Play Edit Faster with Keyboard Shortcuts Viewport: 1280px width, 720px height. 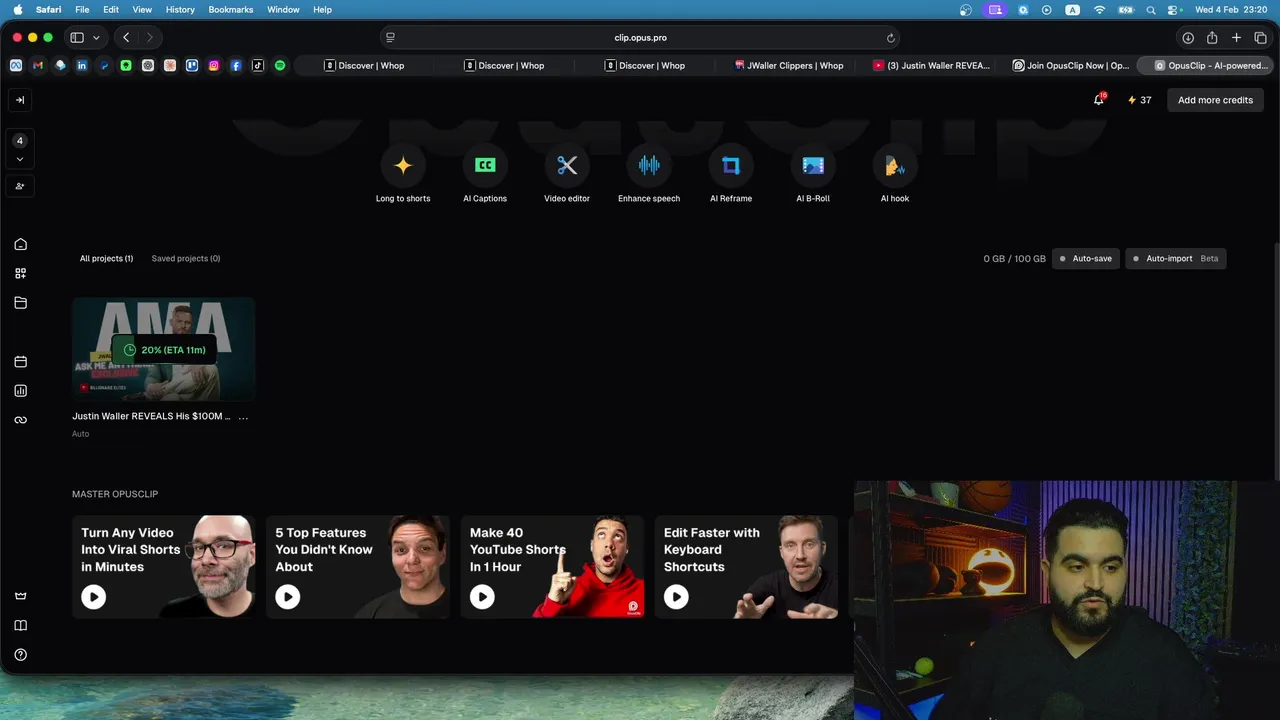[x=676, y=597]
